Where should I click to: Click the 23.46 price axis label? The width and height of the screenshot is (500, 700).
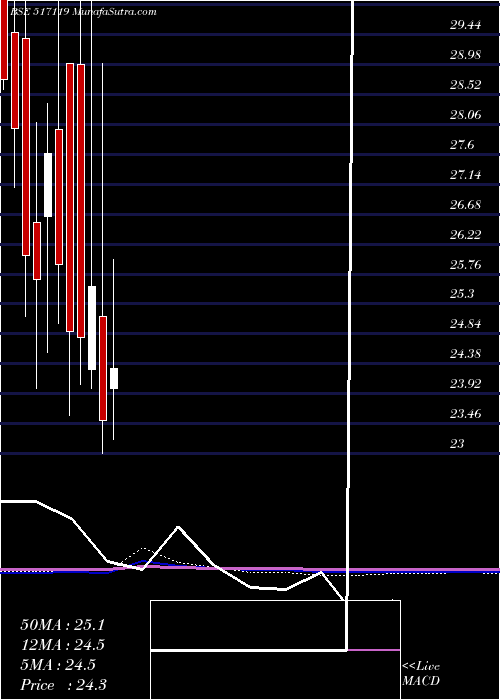[x=465, y=414]
